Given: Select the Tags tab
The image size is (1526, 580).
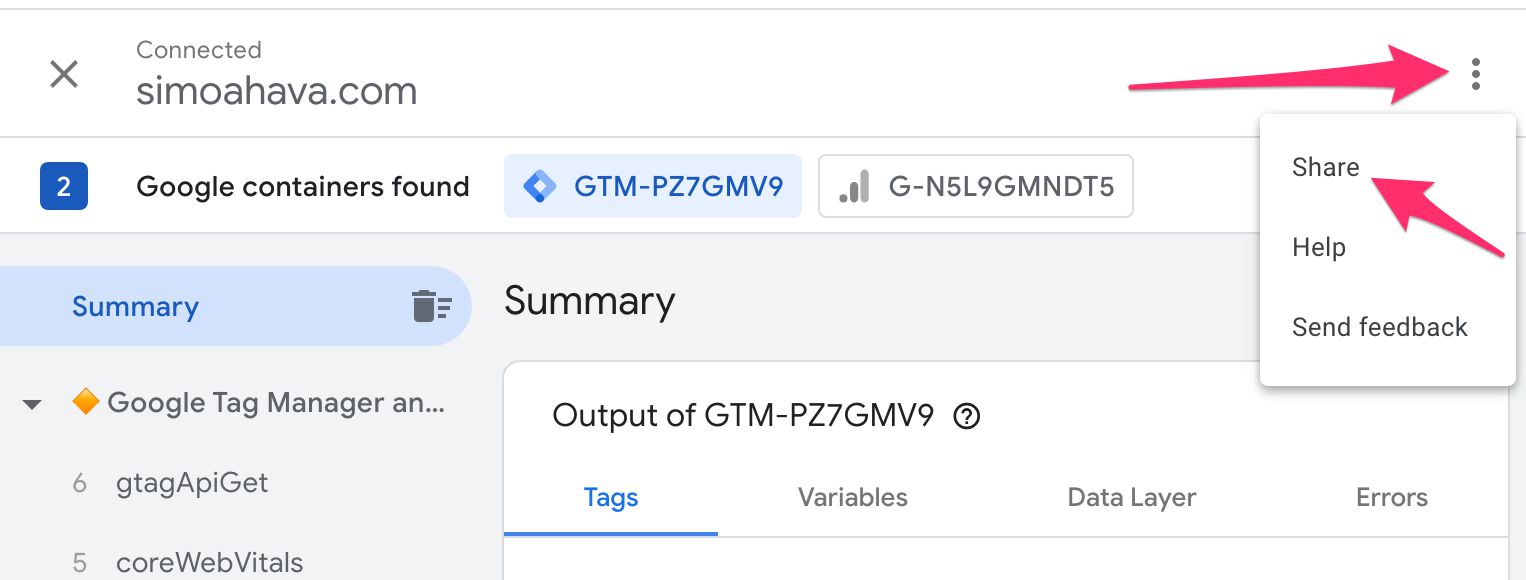Looking at the screenshot, I should click(x=611, y=498).
